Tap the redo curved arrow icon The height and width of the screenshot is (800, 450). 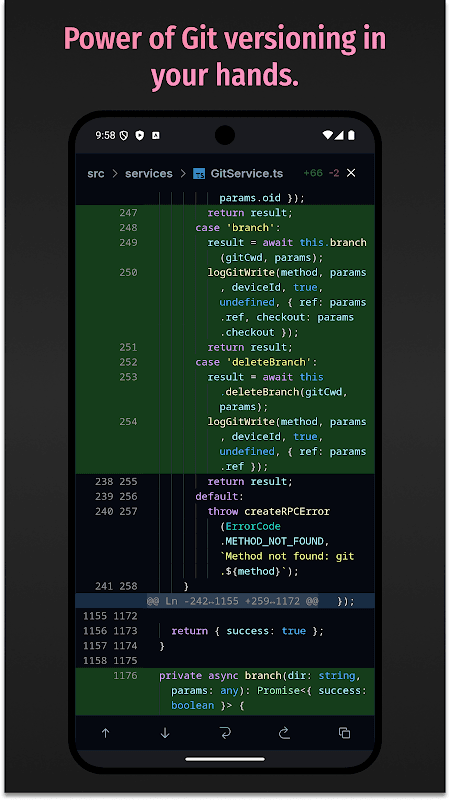click(x=284, y=733)
